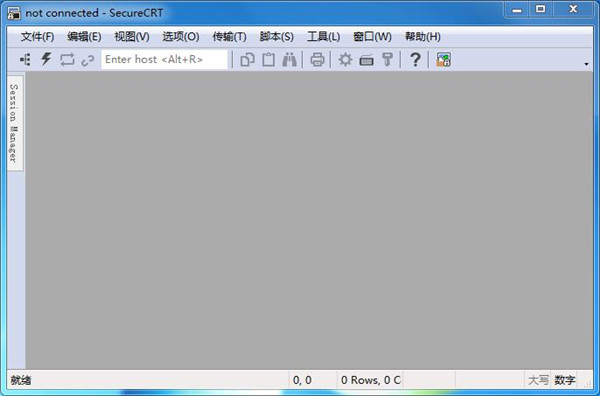Open the 文件(F) menu
Image resolution: width=600 pixels, height=396 pixels.
click(x=38, y=37)
